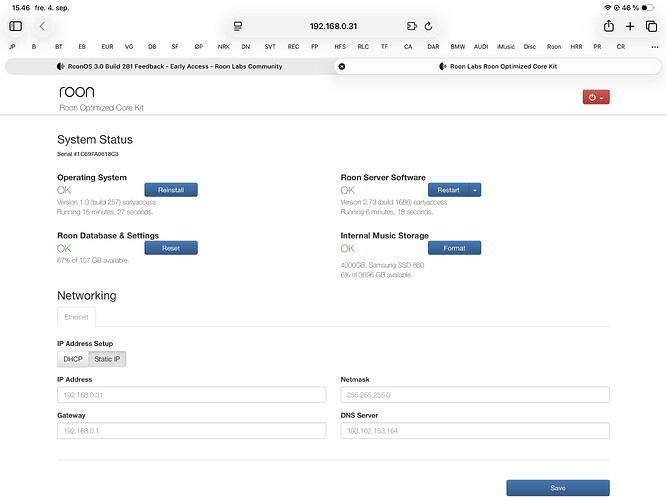Open the CR bookmark
666x500 pixels.
pyautogui.click(x=621, y=47)
